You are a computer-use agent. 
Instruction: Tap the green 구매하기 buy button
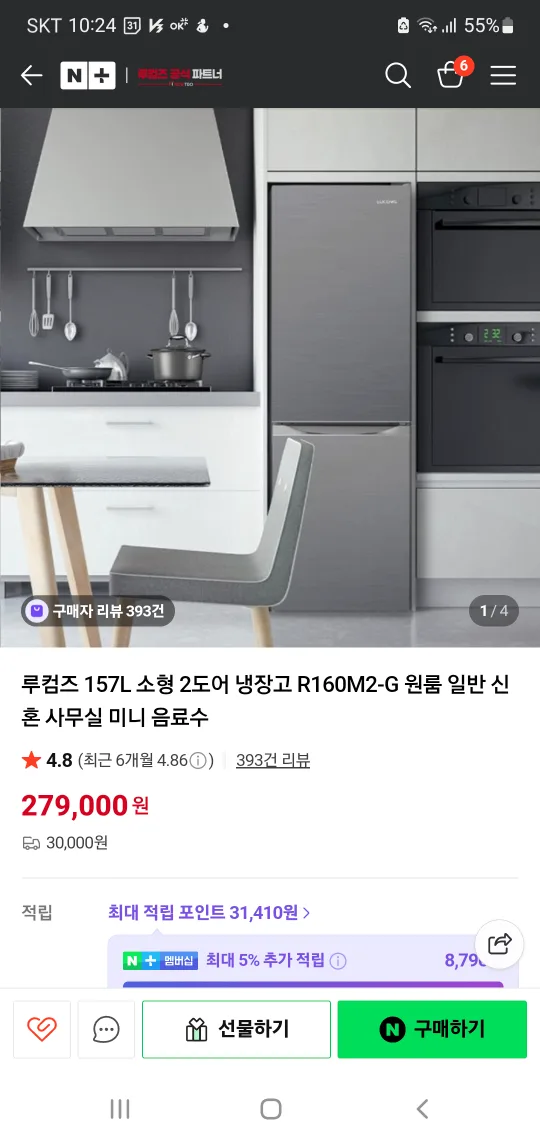[x=432, y=1029]
